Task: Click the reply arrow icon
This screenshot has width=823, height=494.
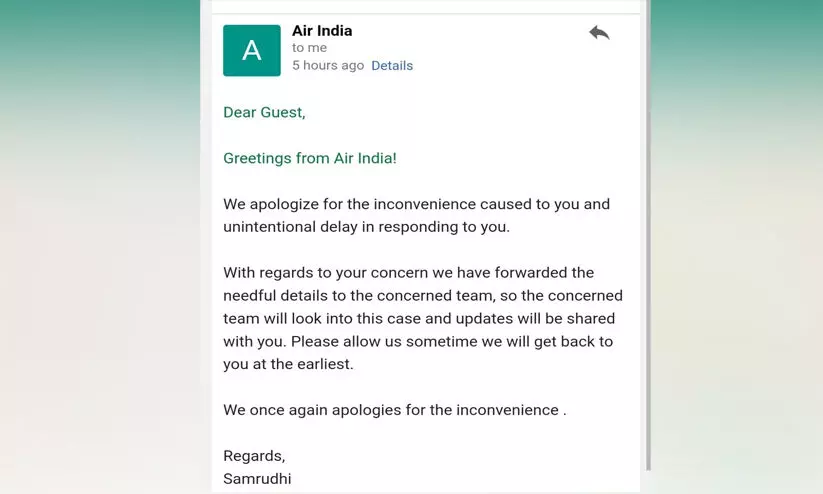Action: [x=599, y=33]
